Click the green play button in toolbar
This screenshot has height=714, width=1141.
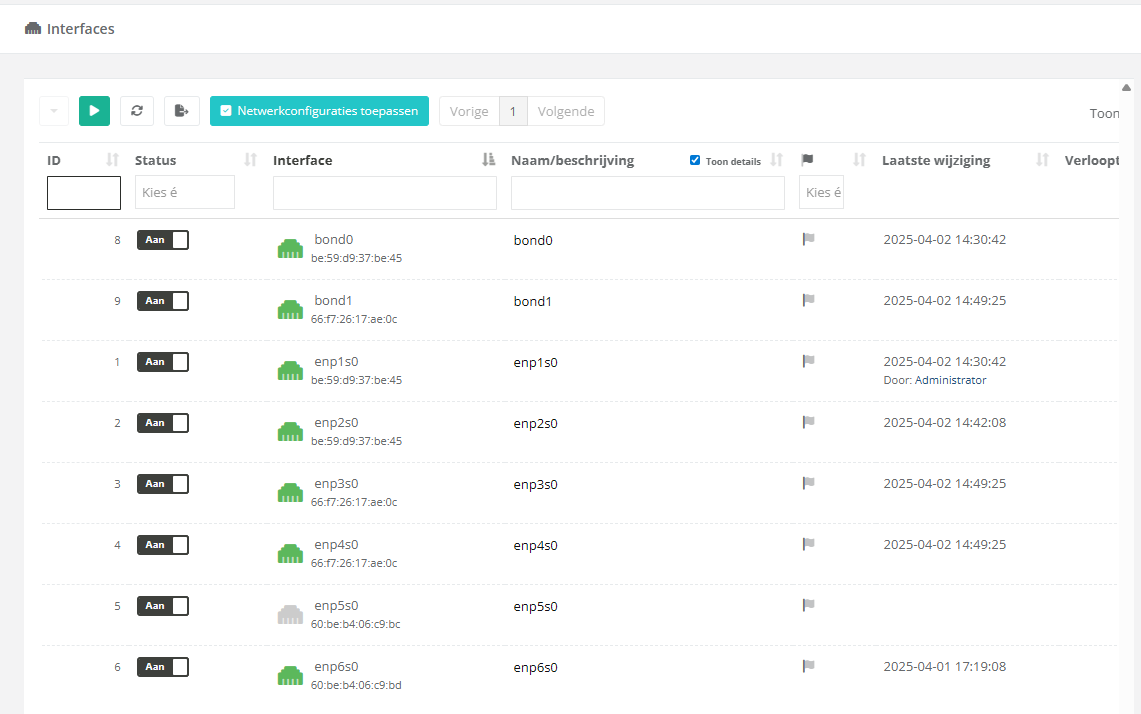(94, 111)
